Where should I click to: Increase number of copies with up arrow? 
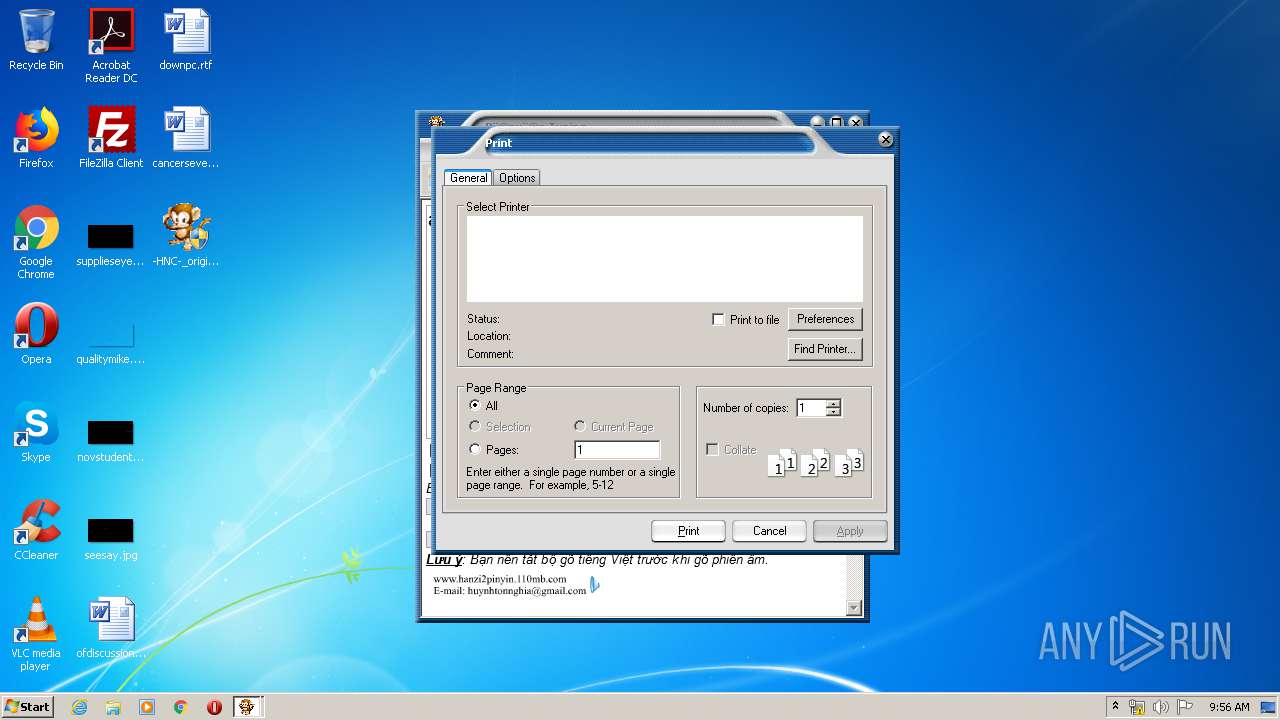[833, 404]
